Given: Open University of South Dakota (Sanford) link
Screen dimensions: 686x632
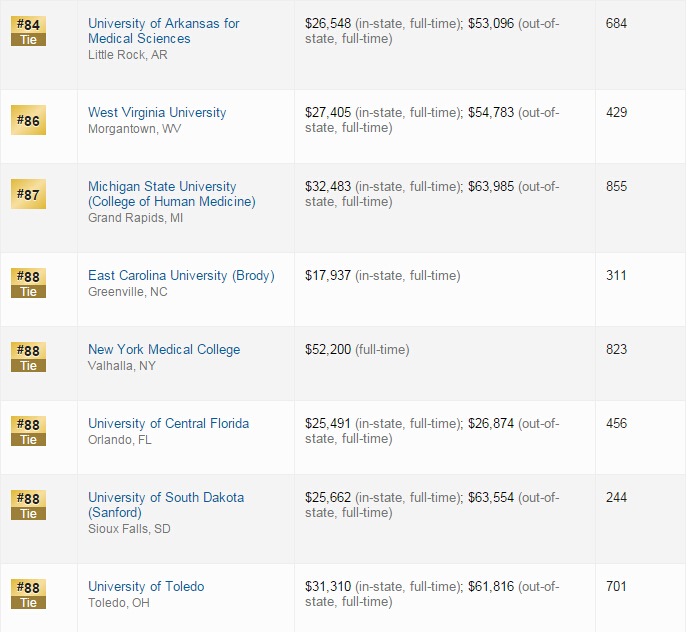Looking at the screenshot, I should [x=166, y=505].
